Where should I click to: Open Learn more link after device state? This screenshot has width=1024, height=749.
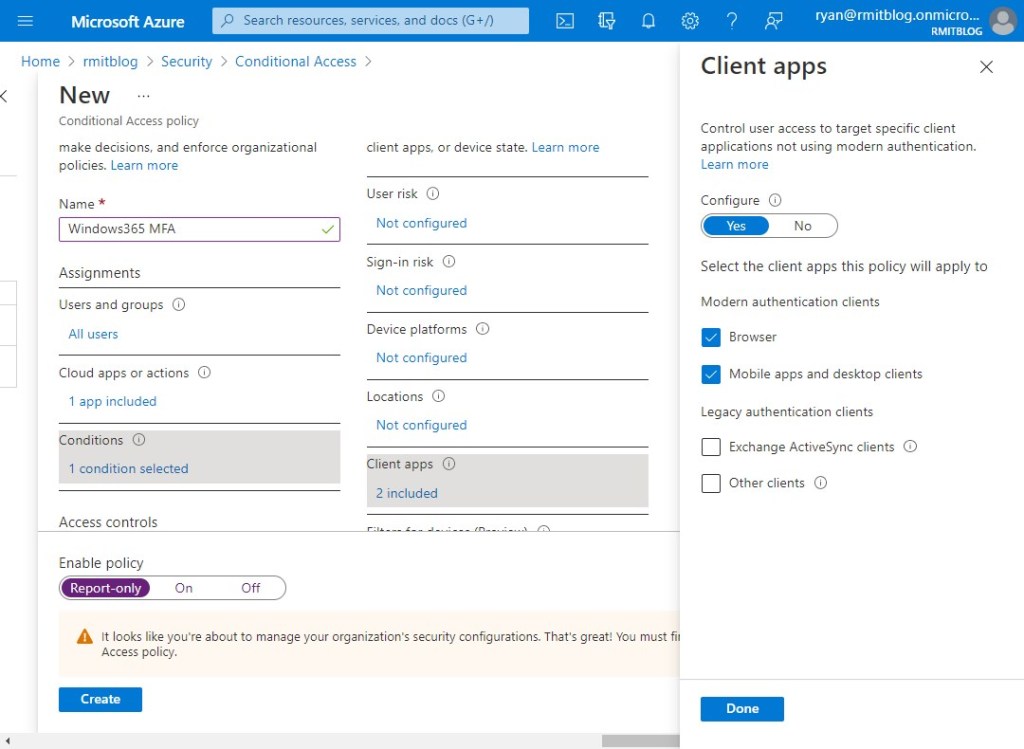click(x=566, y=148)
